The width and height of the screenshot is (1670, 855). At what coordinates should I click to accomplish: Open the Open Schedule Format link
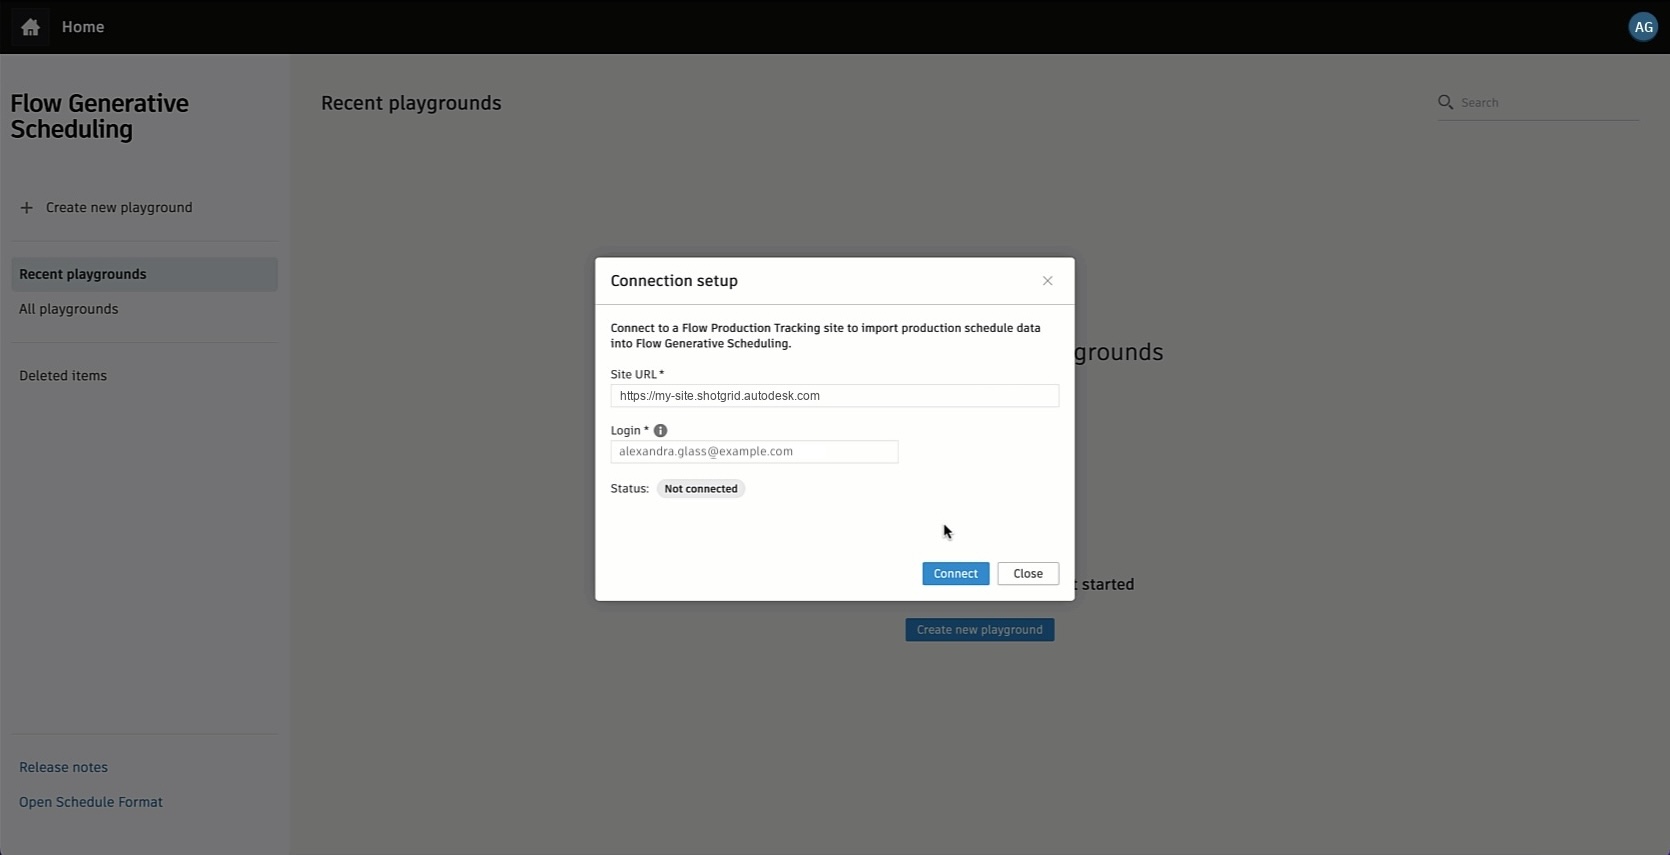click(90, 802)
